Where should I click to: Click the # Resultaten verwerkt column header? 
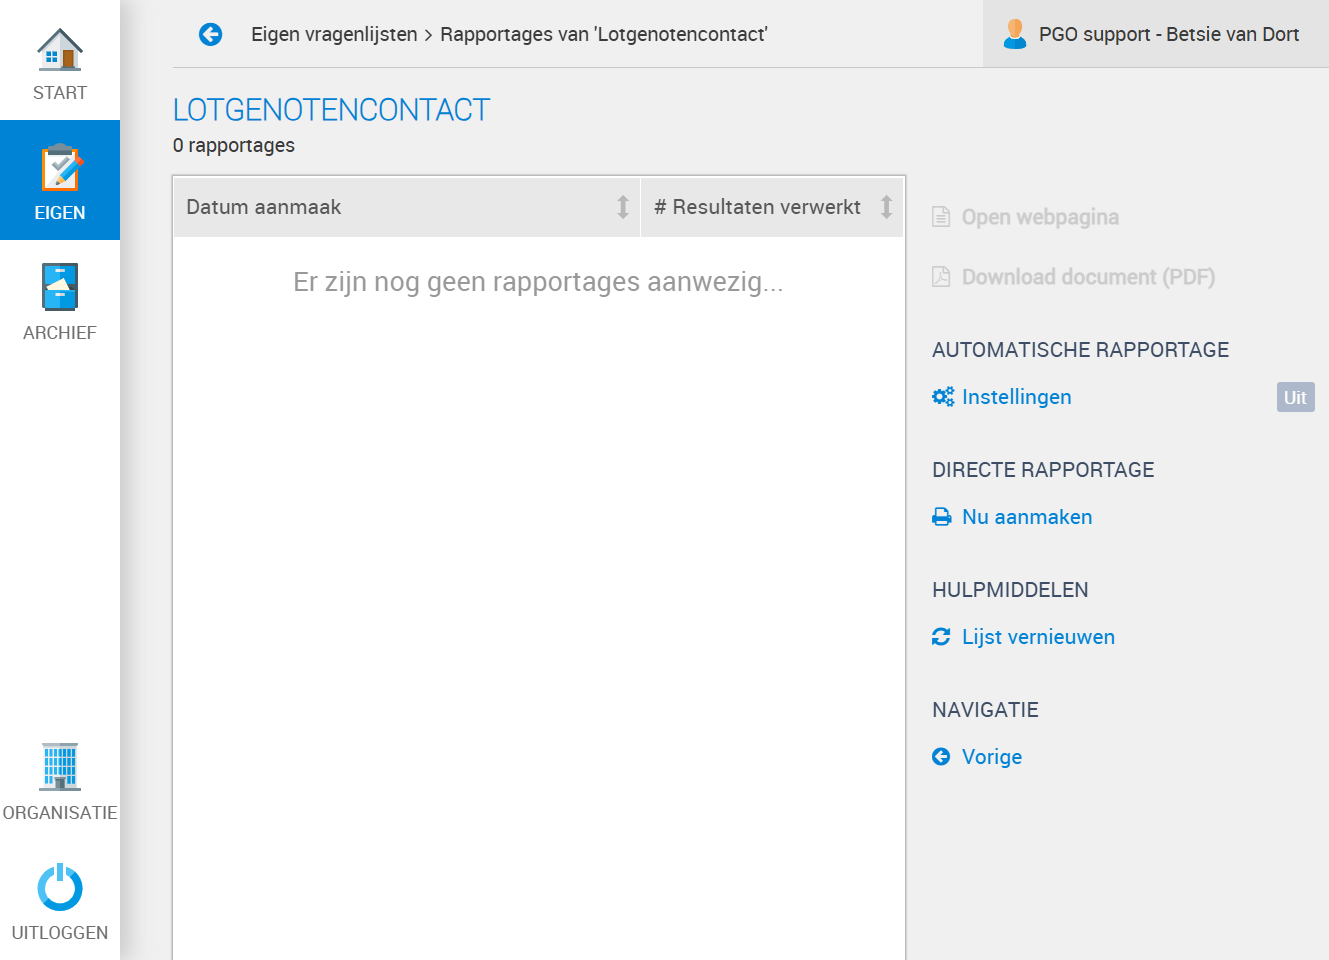pos(772,207)
